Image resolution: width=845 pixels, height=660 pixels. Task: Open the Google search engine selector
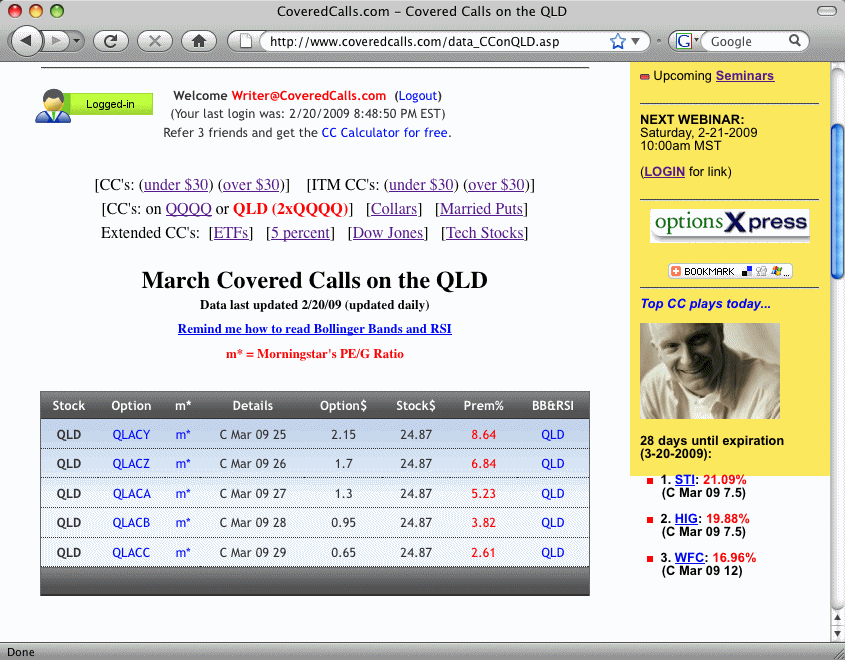pyautogui.click(x=687, y=41)
